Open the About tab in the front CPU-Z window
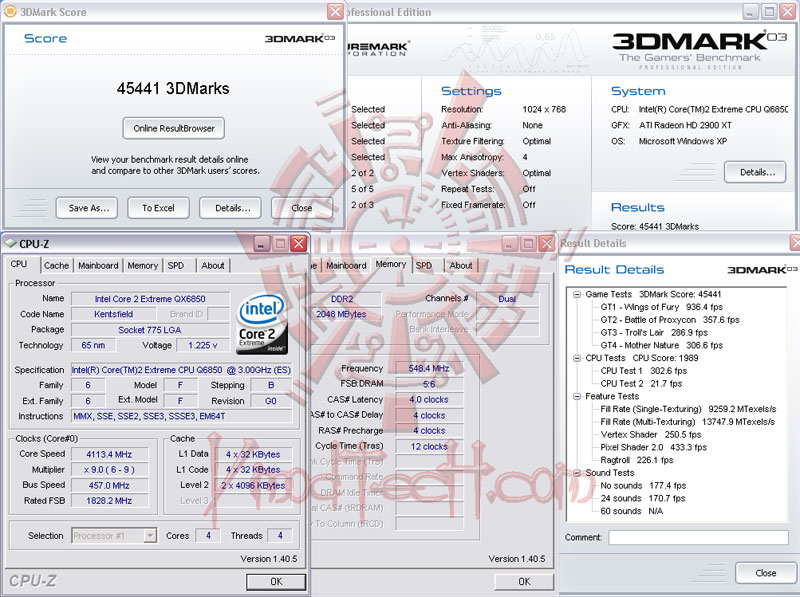Screen dimensions: 800x597 click(213, 265)
